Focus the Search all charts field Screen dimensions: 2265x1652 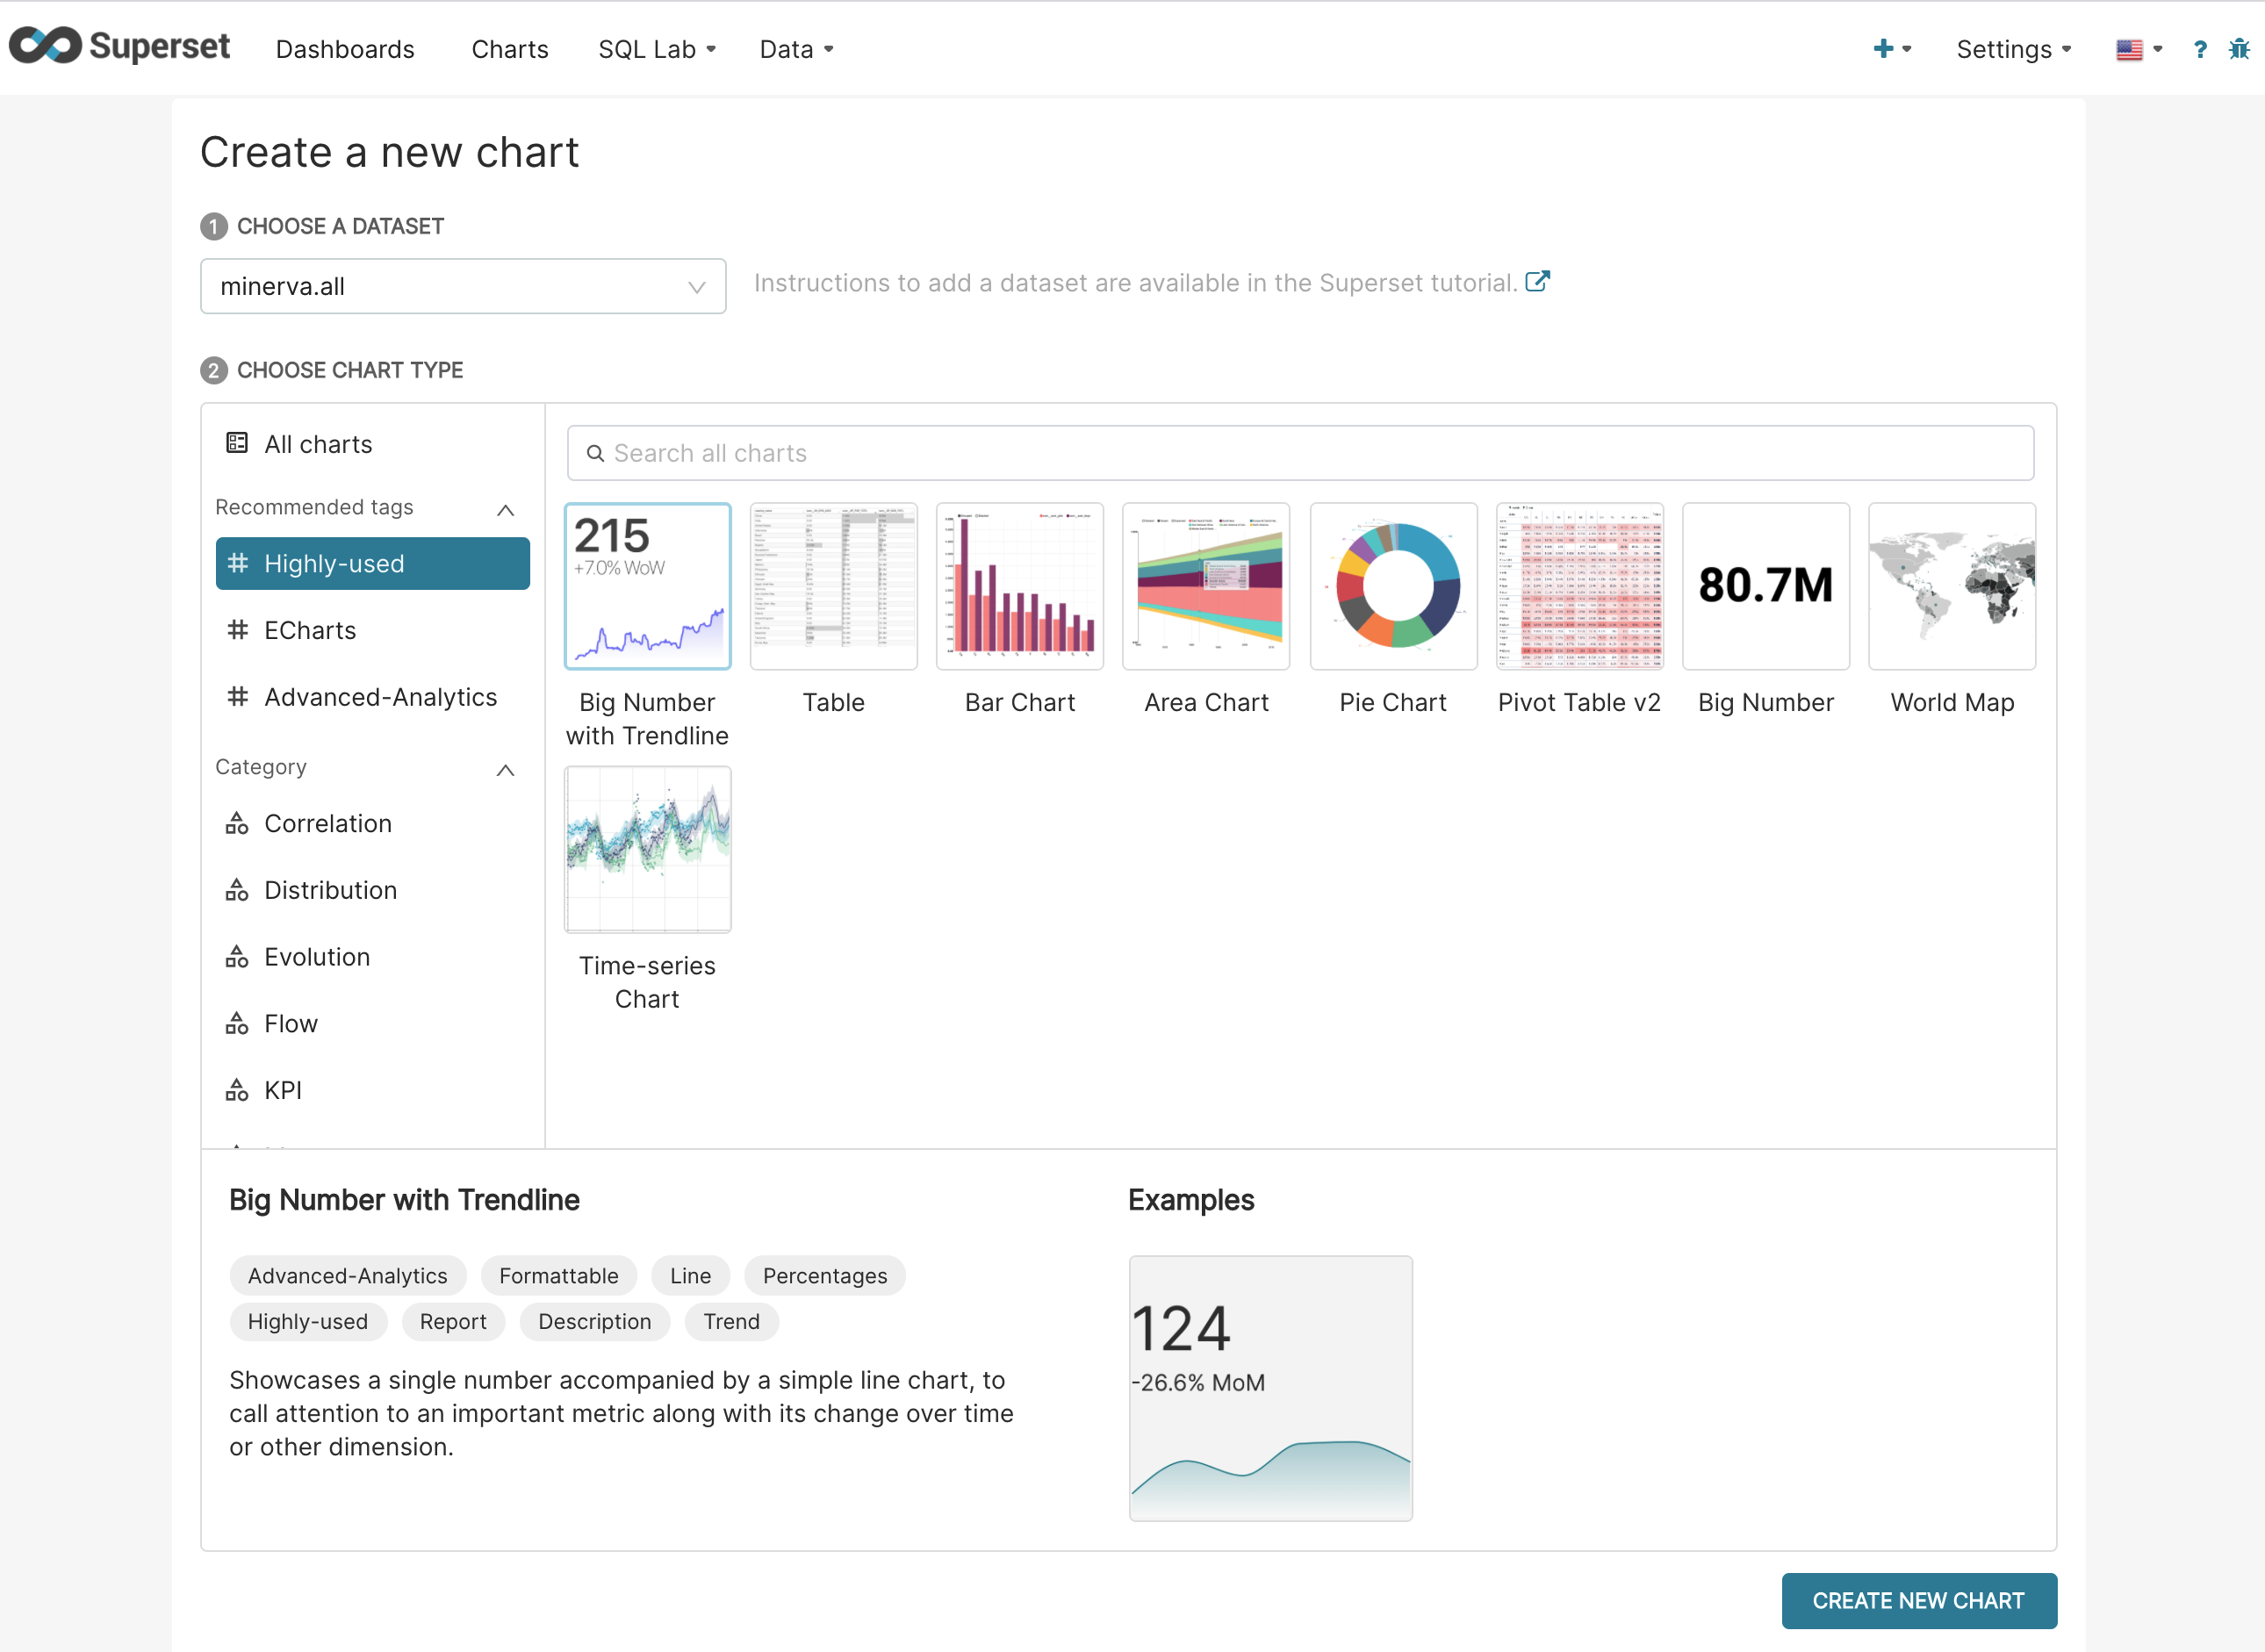pos(1300,453)
